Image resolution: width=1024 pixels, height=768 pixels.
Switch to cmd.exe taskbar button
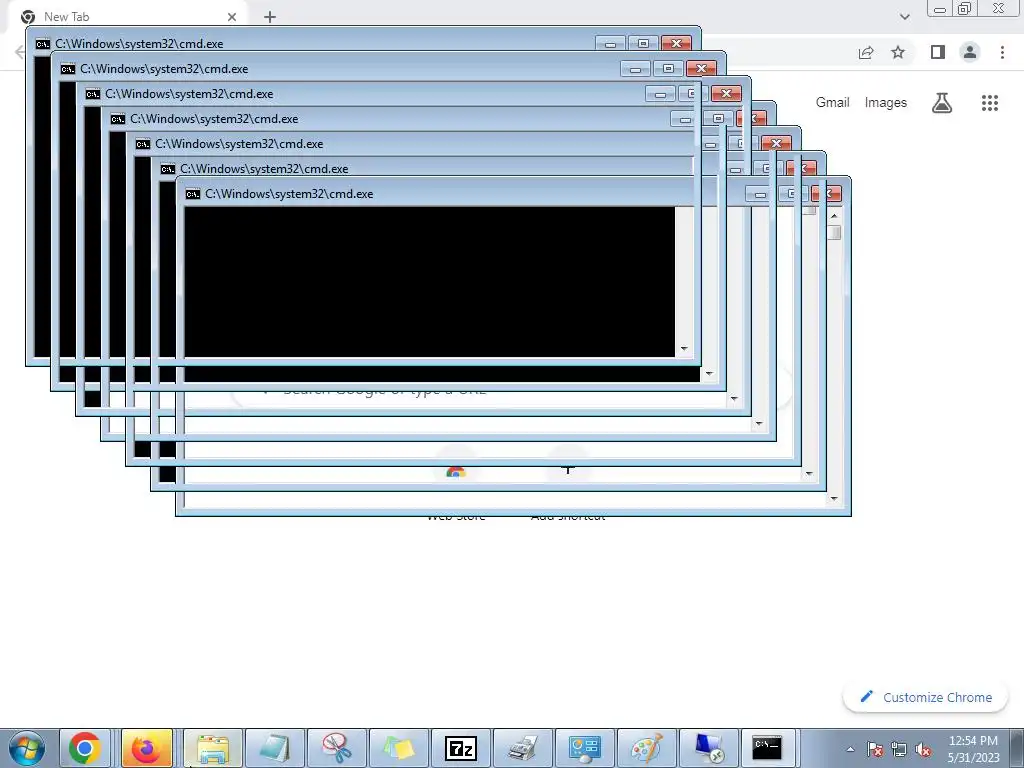coord(767,748)
